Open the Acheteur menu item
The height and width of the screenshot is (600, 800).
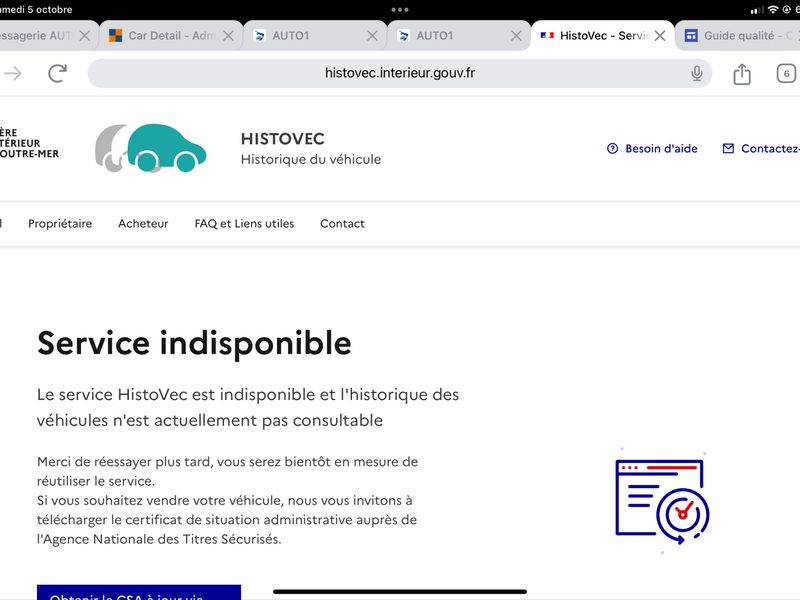click(143, 223)
